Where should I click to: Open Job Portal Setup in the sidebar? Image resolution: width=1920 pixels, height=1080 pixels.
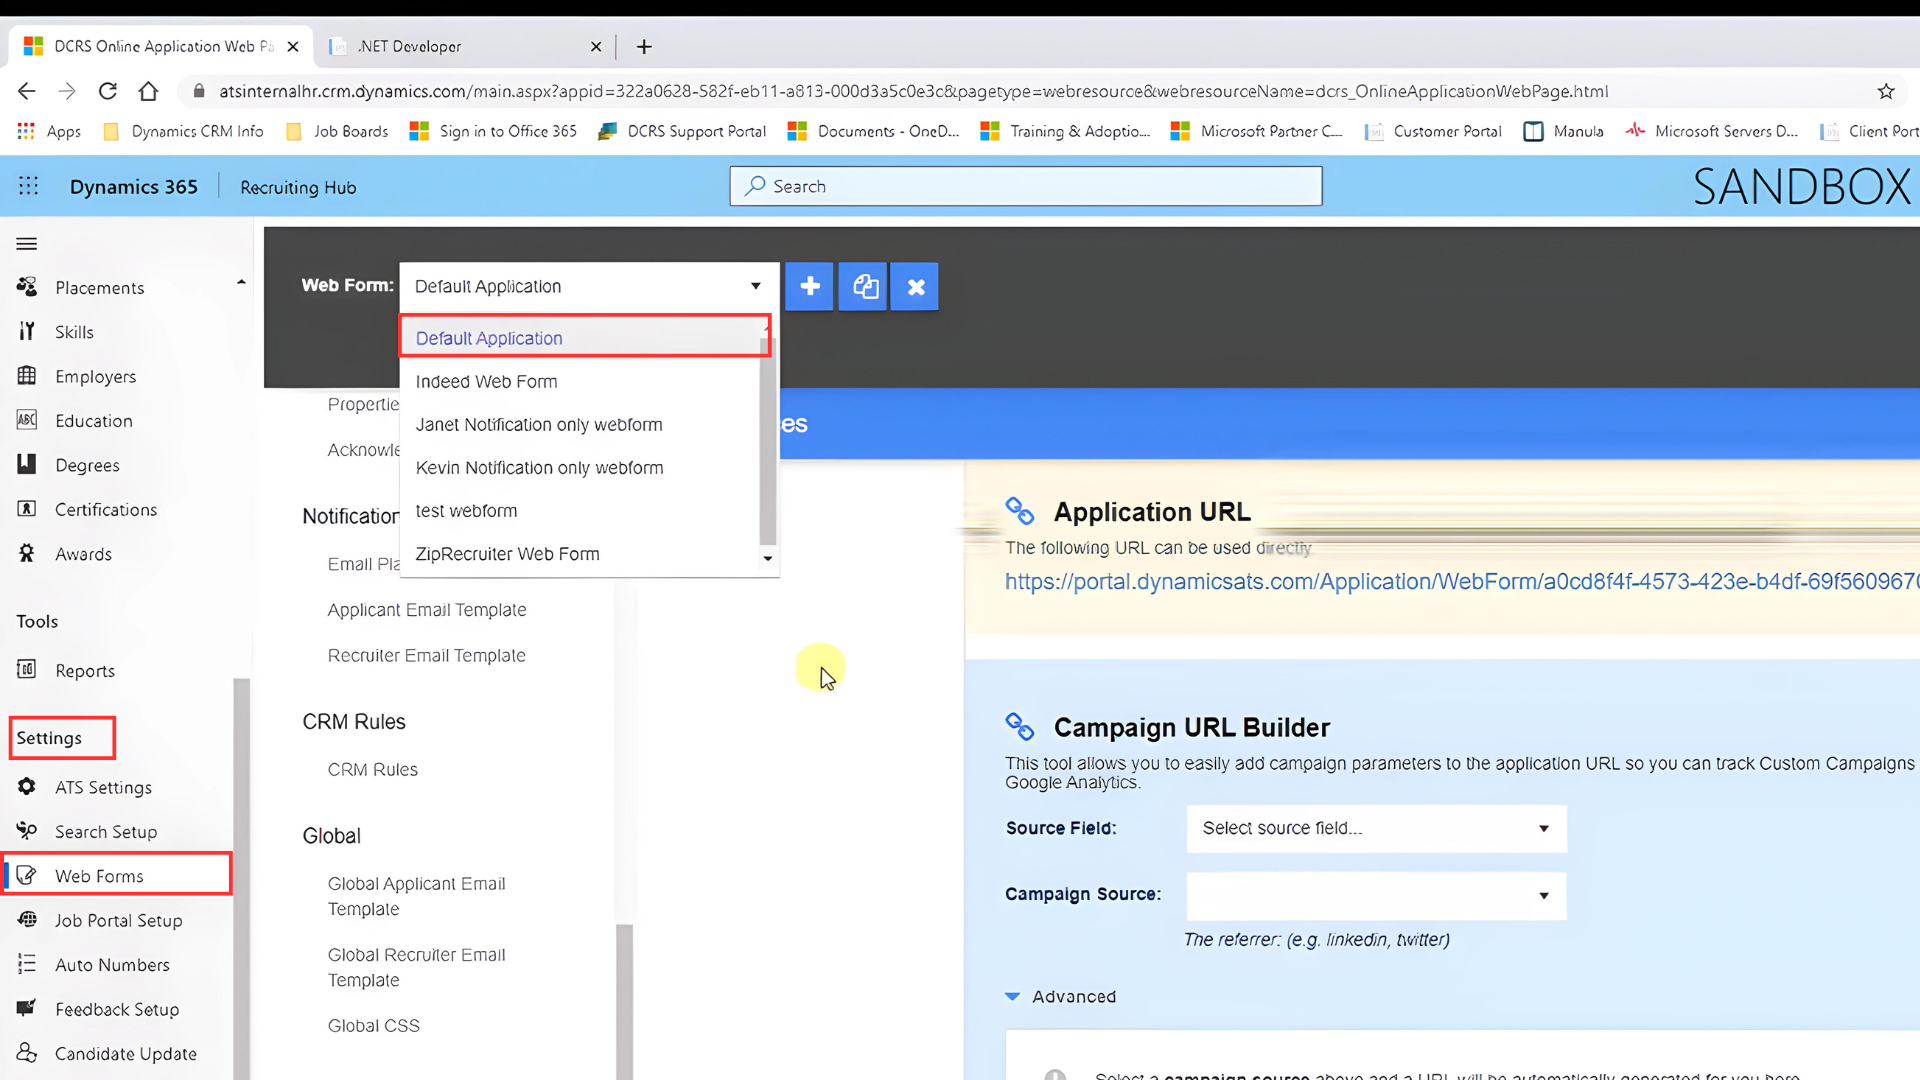tap(118, 921)
